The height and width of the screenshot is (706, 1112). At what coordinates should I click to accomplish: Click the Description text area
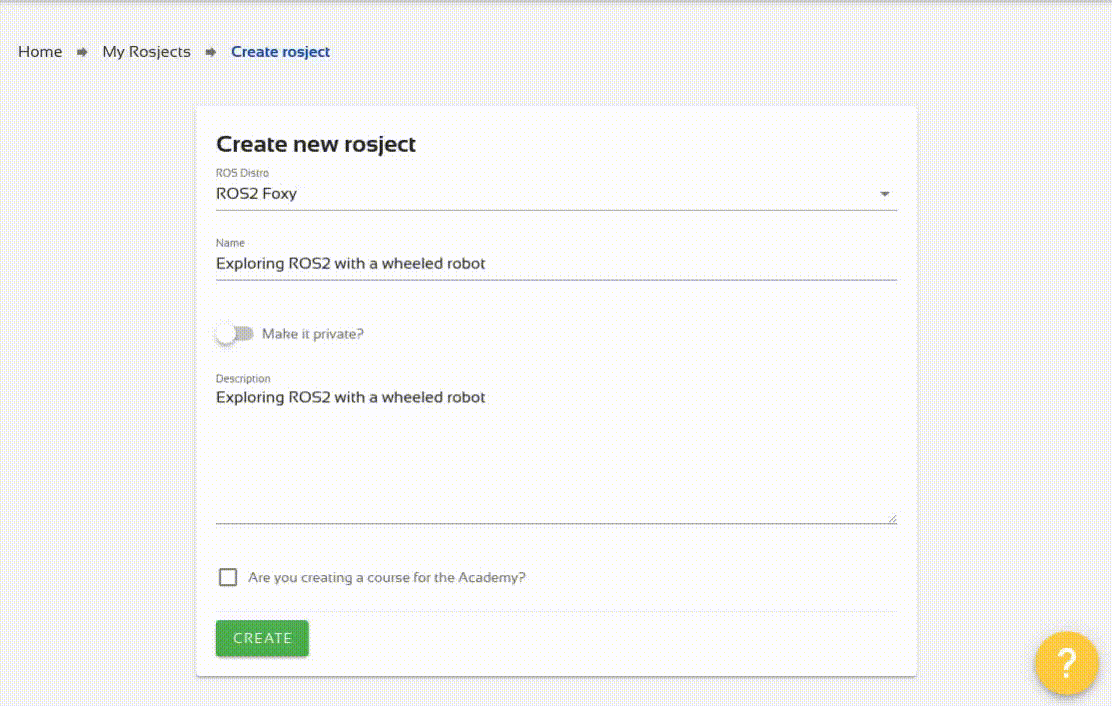click(556, 456)
